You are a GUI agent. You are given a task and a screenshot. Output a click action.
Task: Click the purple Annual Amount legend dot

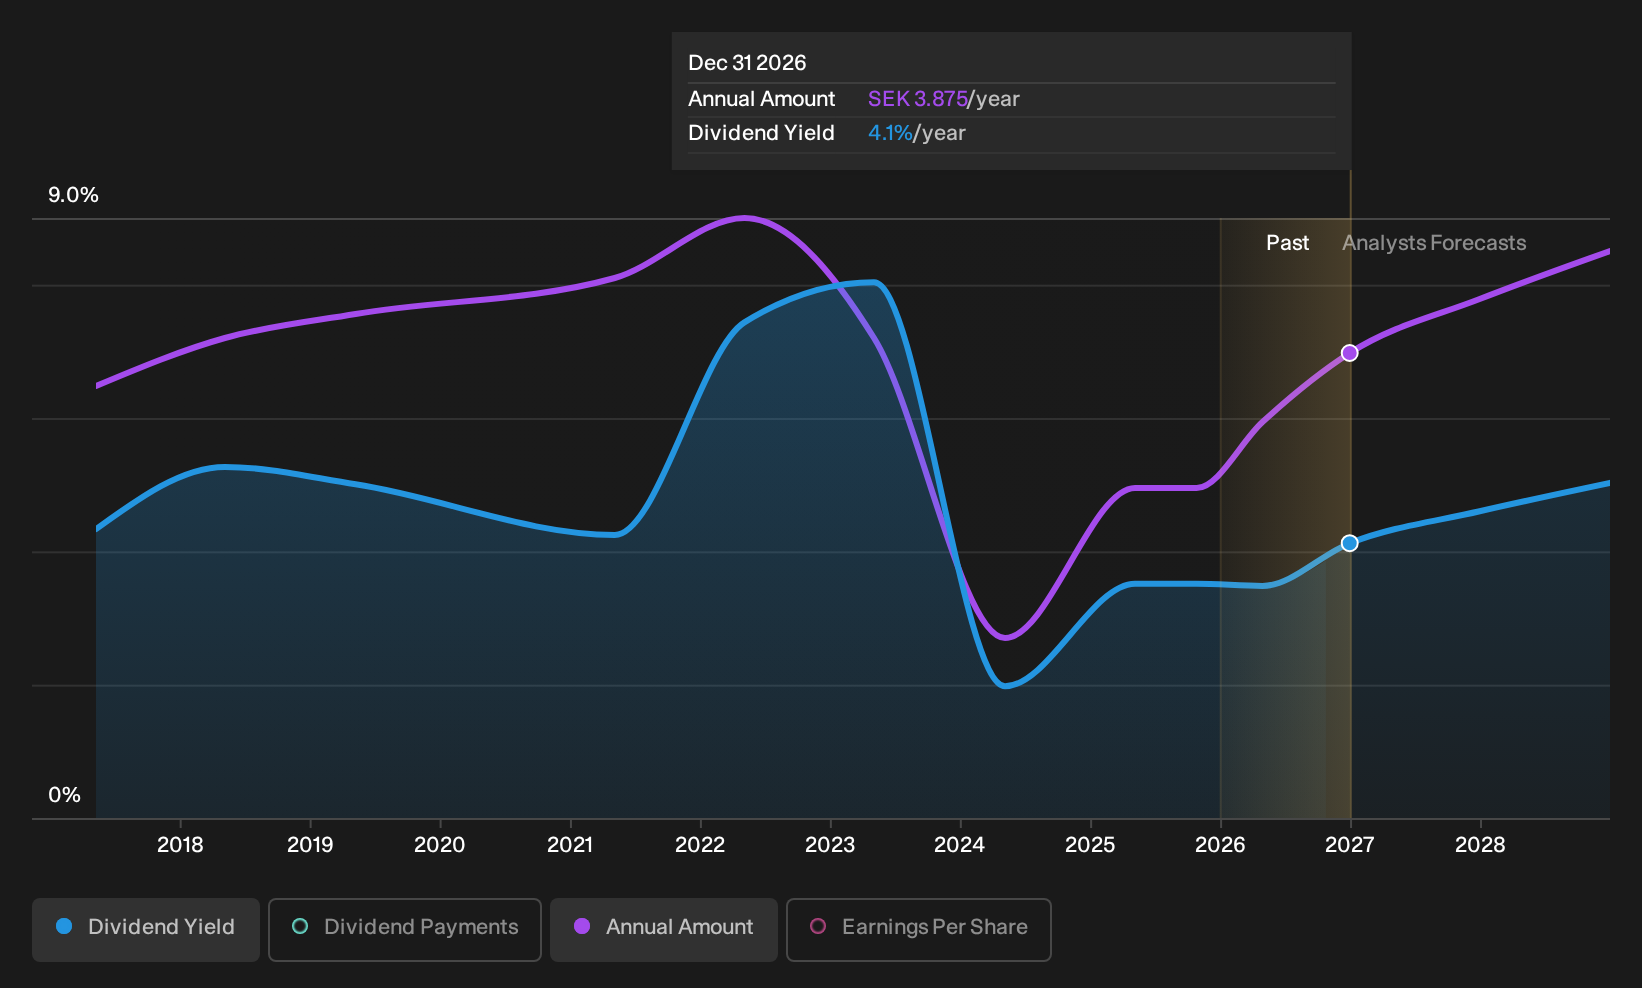582,926
